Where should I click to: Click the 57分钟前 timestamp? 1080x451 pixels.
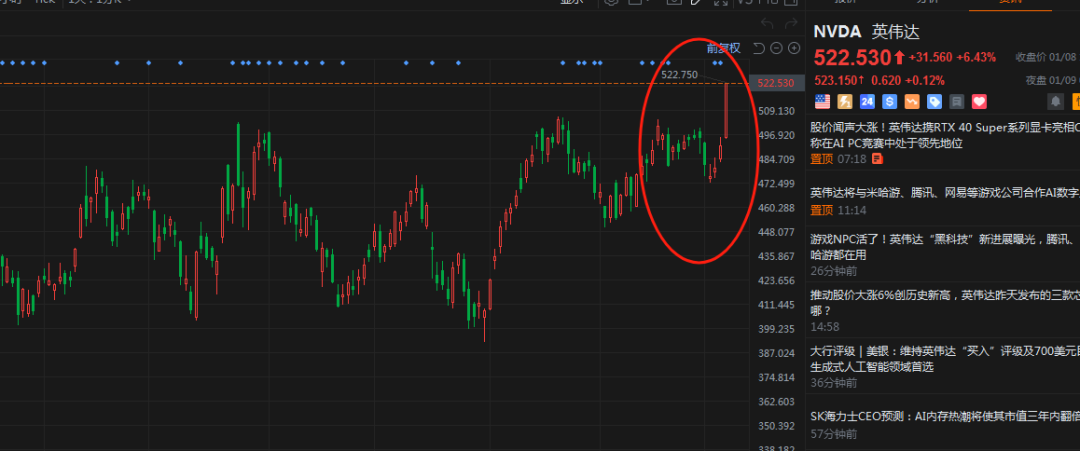pos(833,434)
